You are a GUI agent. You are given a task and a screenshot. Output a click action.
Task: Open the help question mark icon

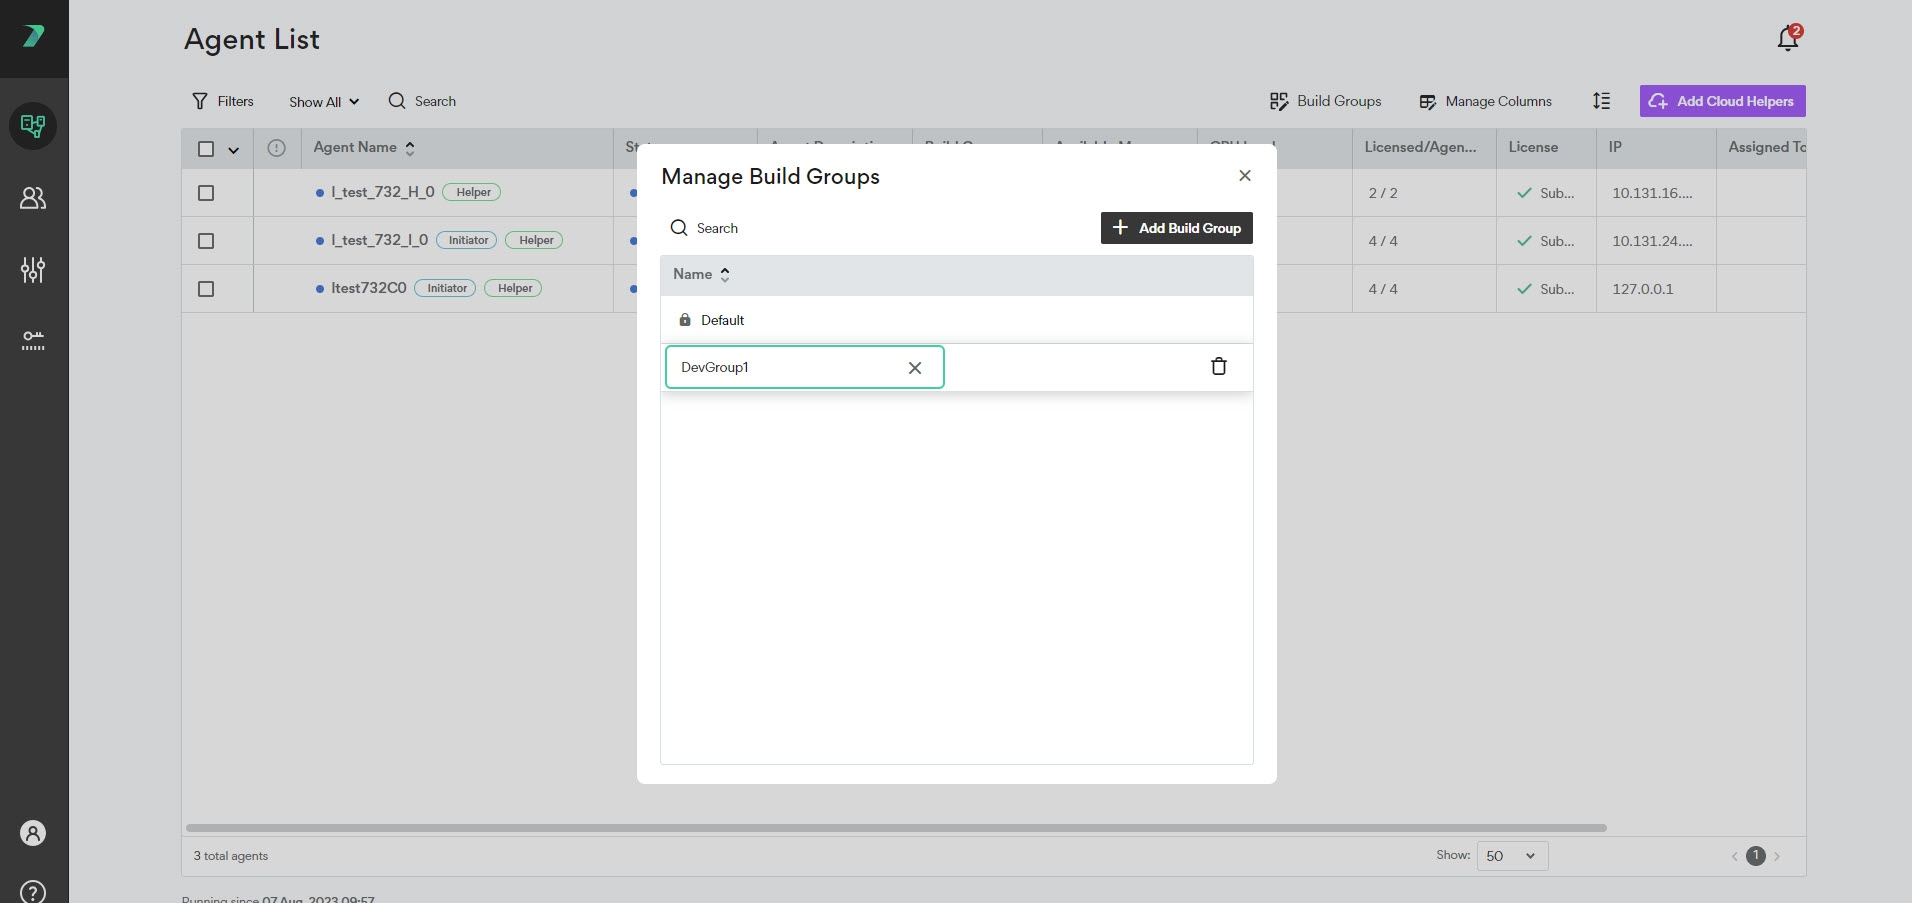pyautogui.click(x=33, y=891)
